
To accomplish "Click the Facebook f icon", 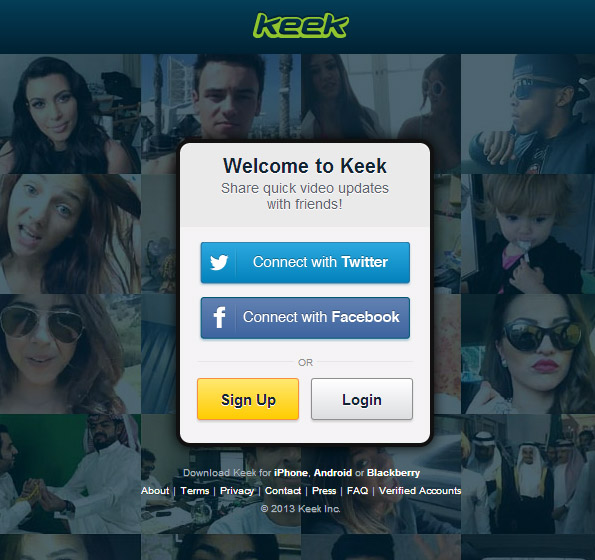I will [x=219, y=317].
